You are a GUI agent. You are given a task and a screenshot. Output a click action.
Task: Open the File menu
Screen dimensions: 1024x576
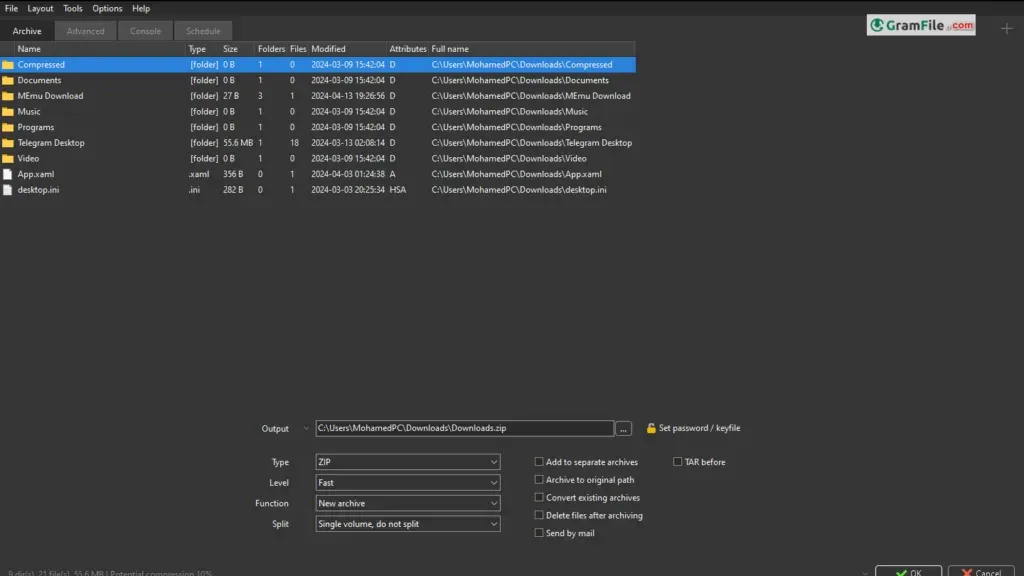tap(11, 8)
